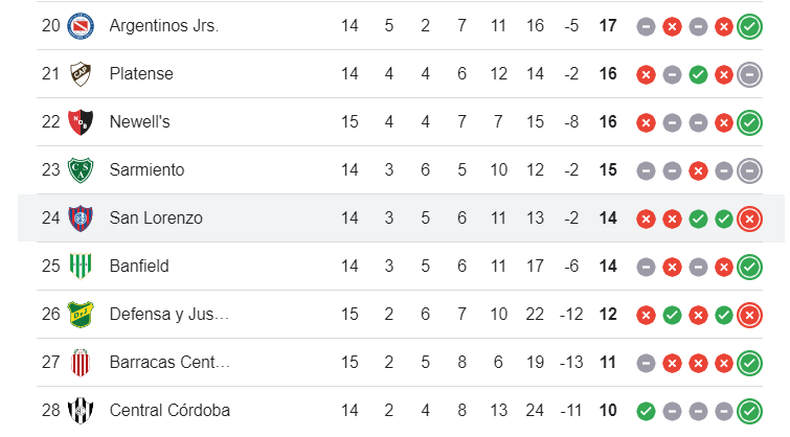790x437 pixels.
Task: Open the Banfield team name link
Action: pos(139,266)
